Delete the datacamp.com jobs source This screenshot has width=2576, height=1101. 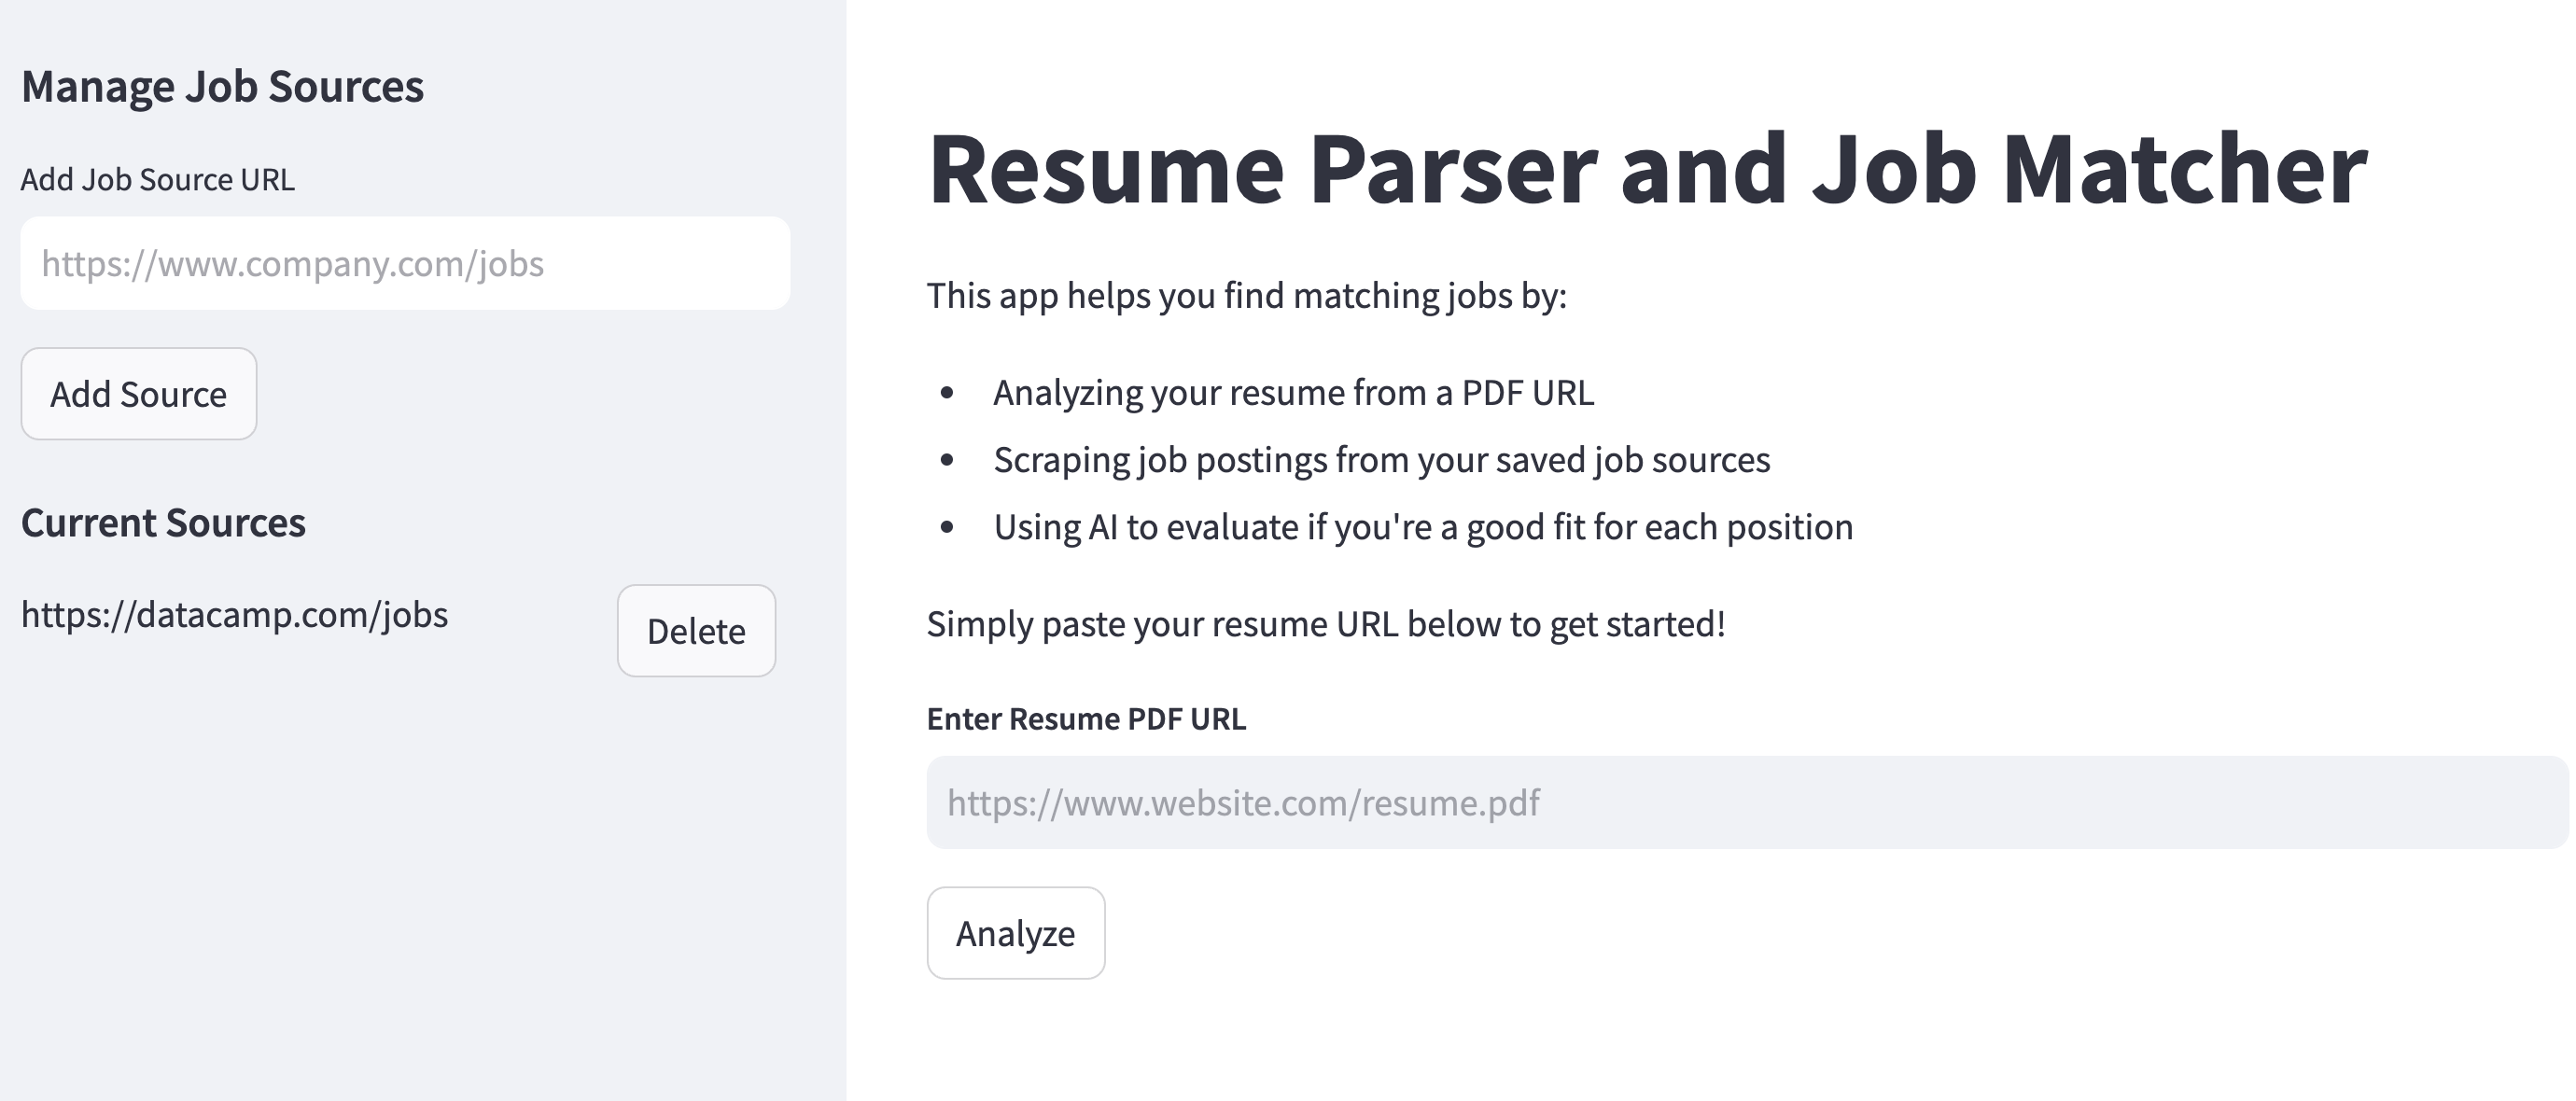click(696, 631)
